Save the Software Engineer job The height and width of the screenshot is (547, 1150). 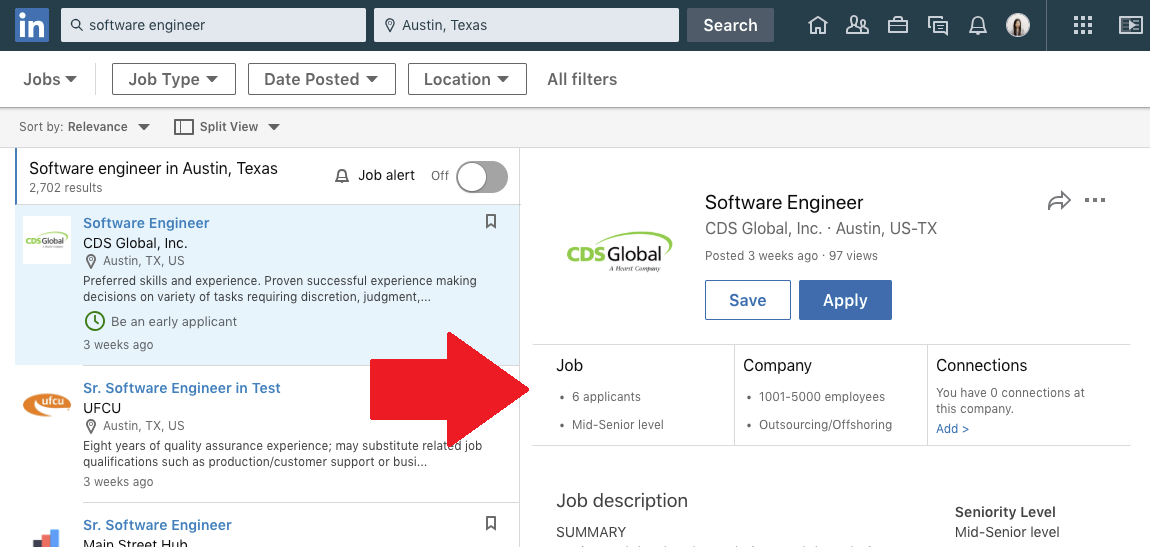tap(748, 300)
